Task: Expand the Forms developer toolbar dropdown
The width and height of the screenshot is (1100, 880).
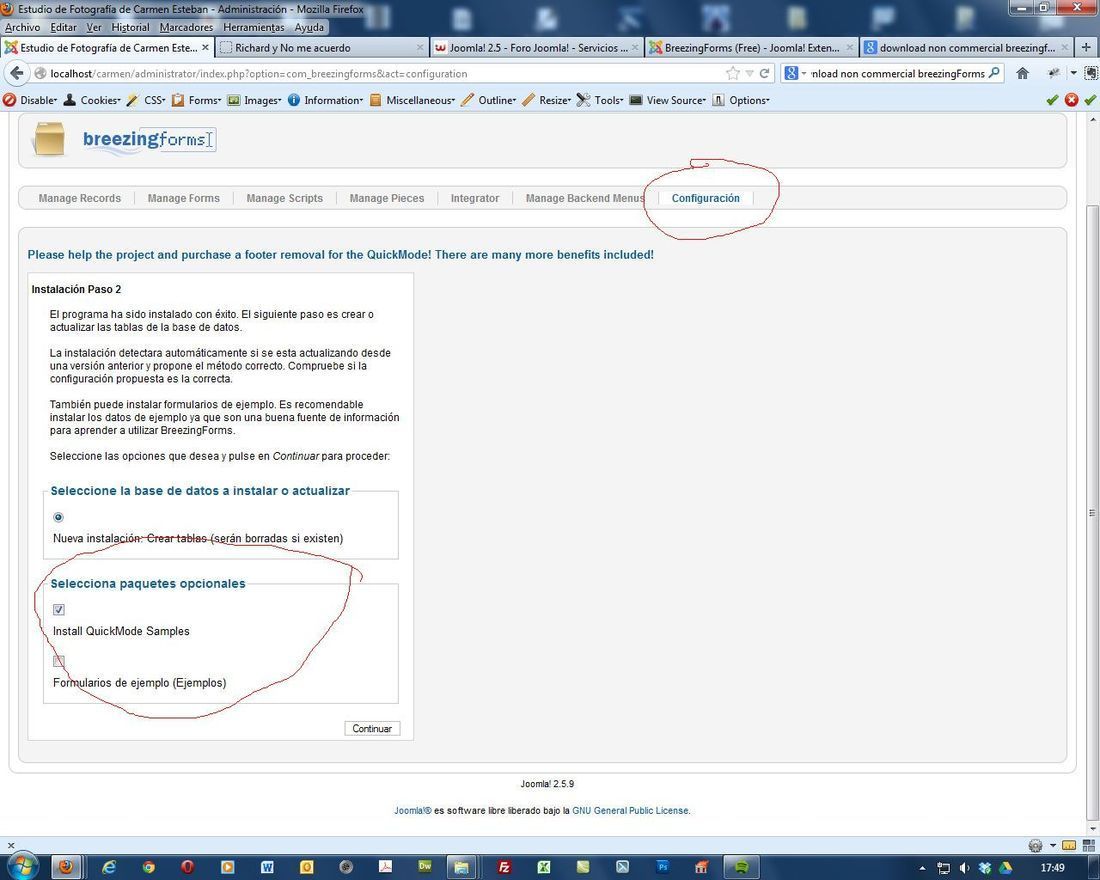Action: pyautogui.click(x=196, y=100)
